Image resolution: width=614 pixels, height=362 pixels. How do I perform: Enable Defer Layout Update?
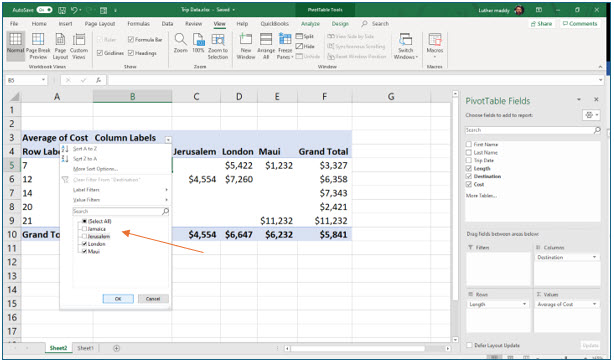(x=469, y=345)
